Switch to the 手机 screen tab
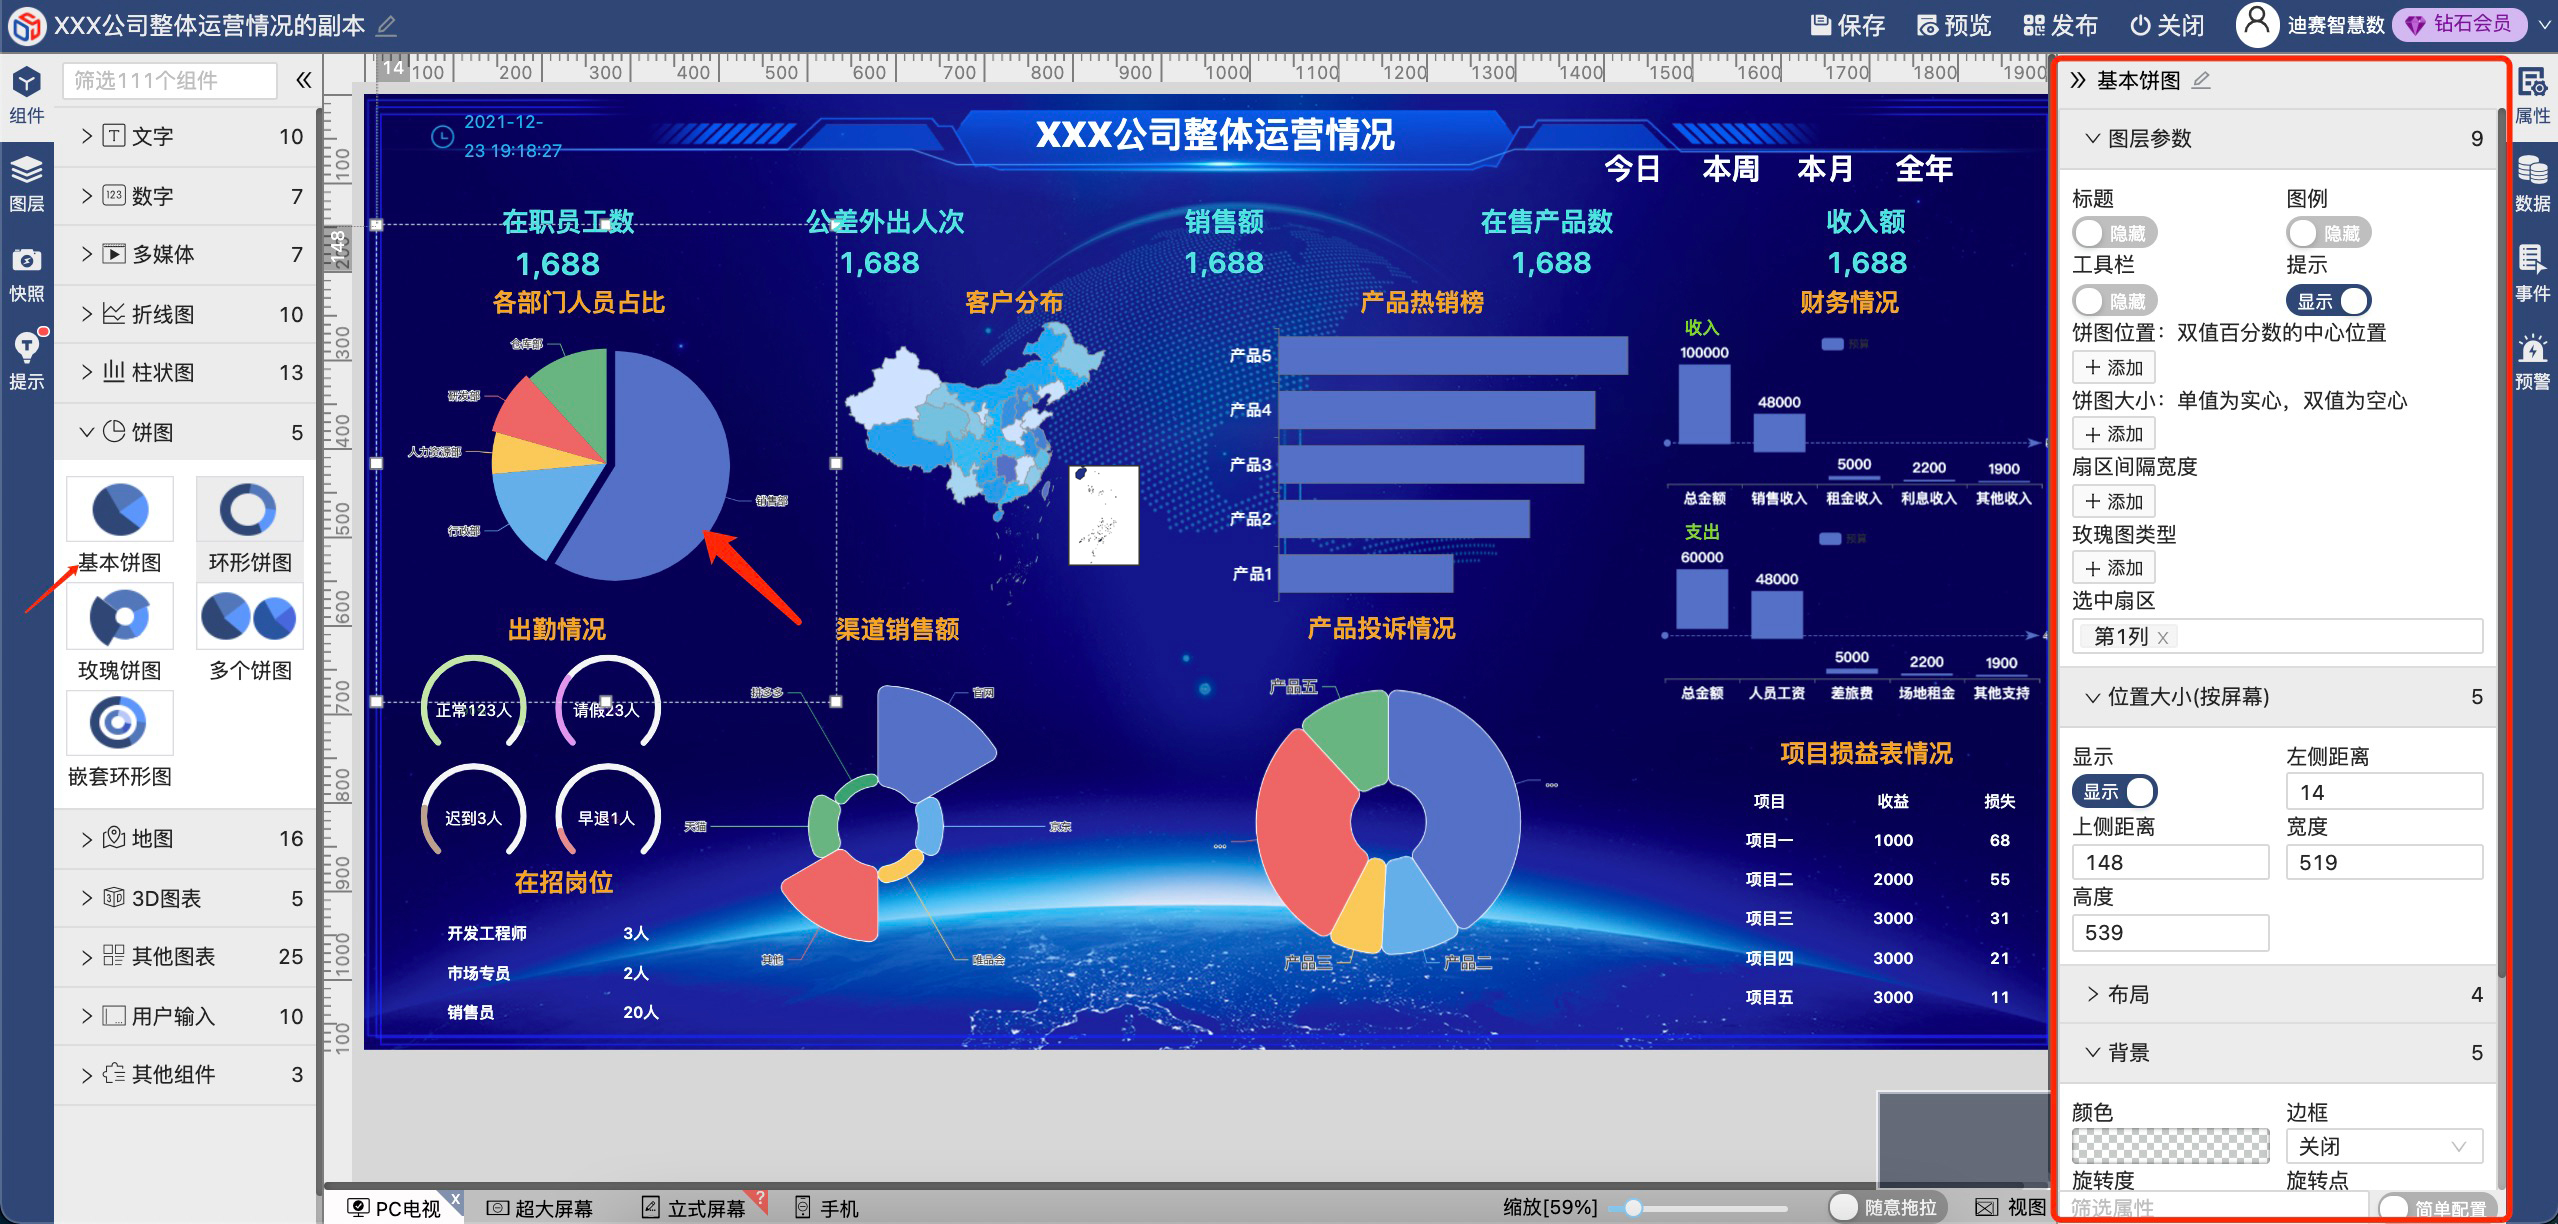 (x=826, y=1208)
